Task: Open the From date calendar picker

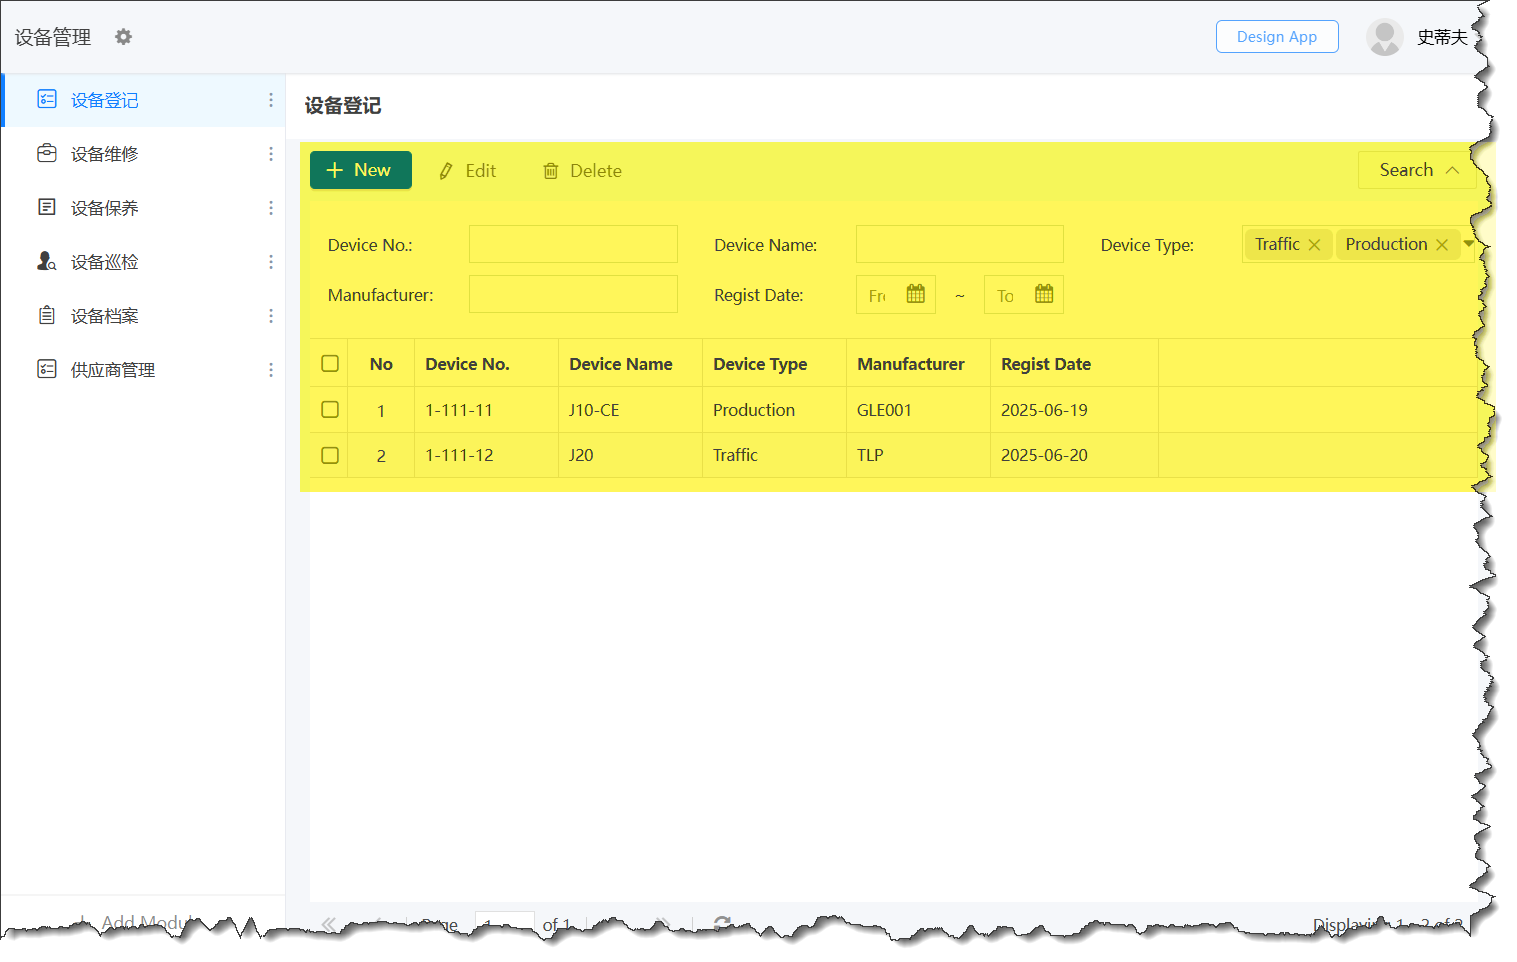Action: (x=915, y=294)
